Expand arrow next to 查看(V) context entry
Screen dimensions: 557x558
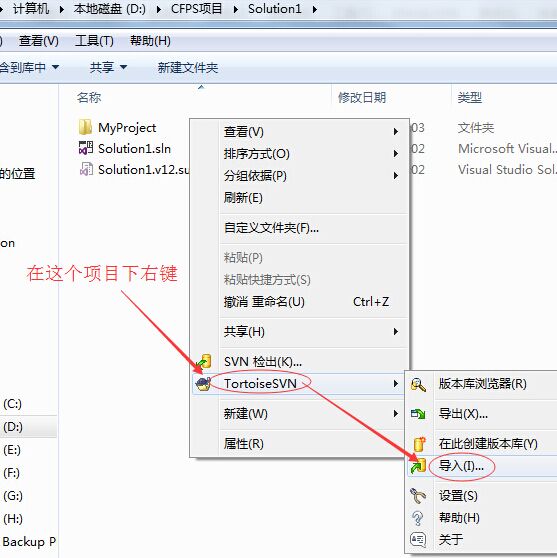[396, 132]
